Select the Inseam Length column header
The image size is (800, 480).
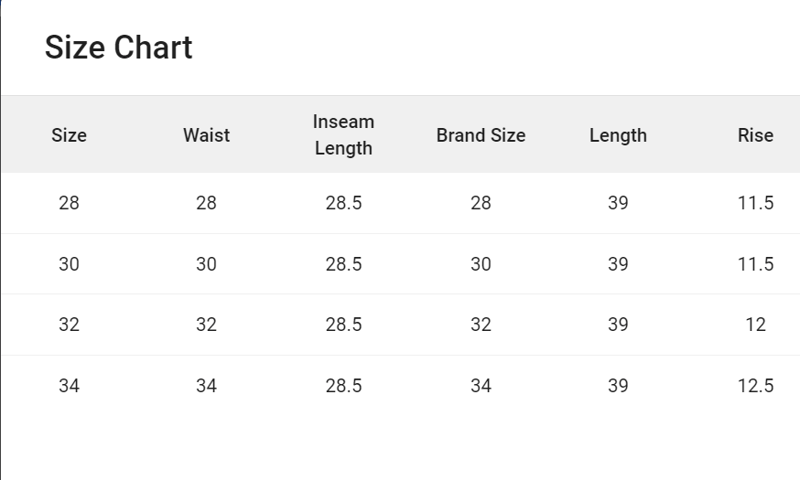[343, 135]
